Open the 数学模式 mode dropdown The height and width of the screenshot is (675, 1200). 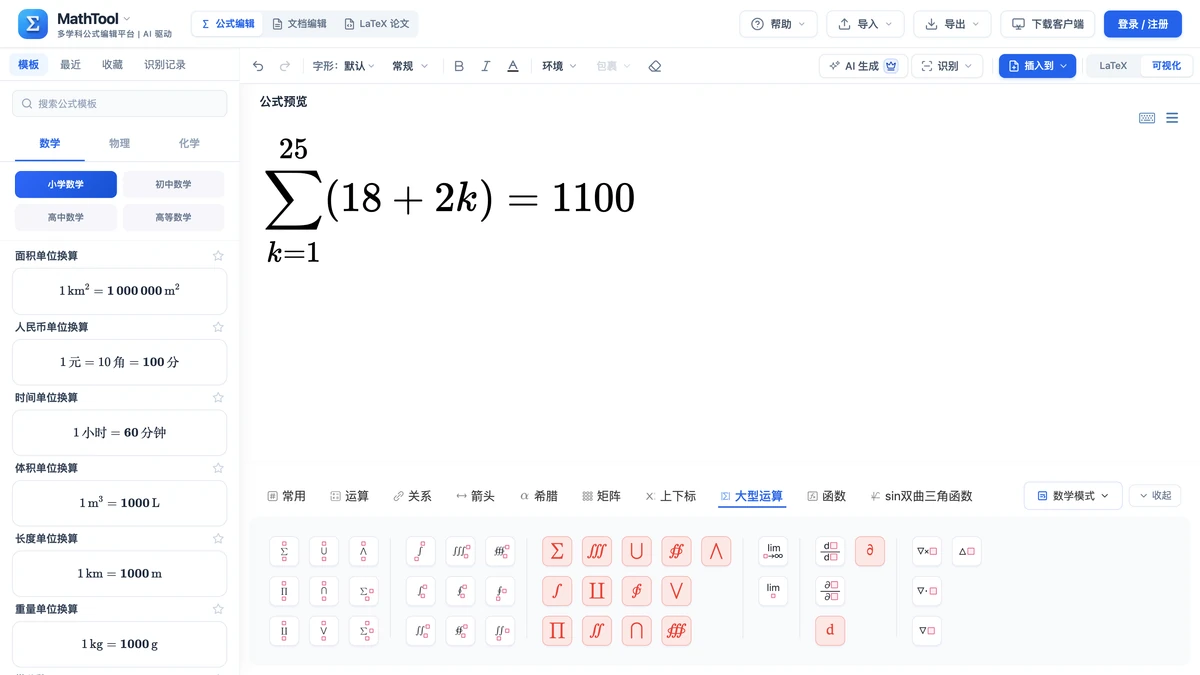pyautogui.click(x=1073, y=495)
